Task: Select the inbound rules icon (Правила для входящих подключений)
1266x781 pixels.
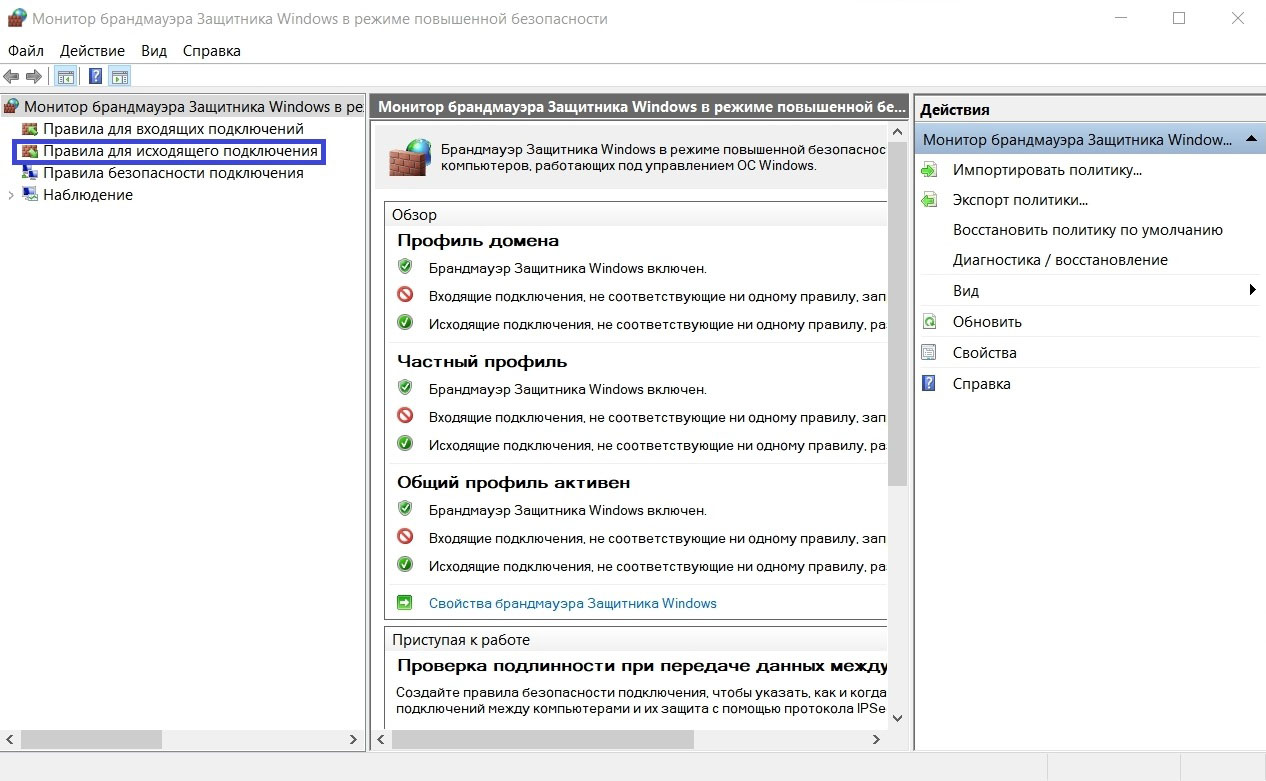Action: [x=30, y=129]
